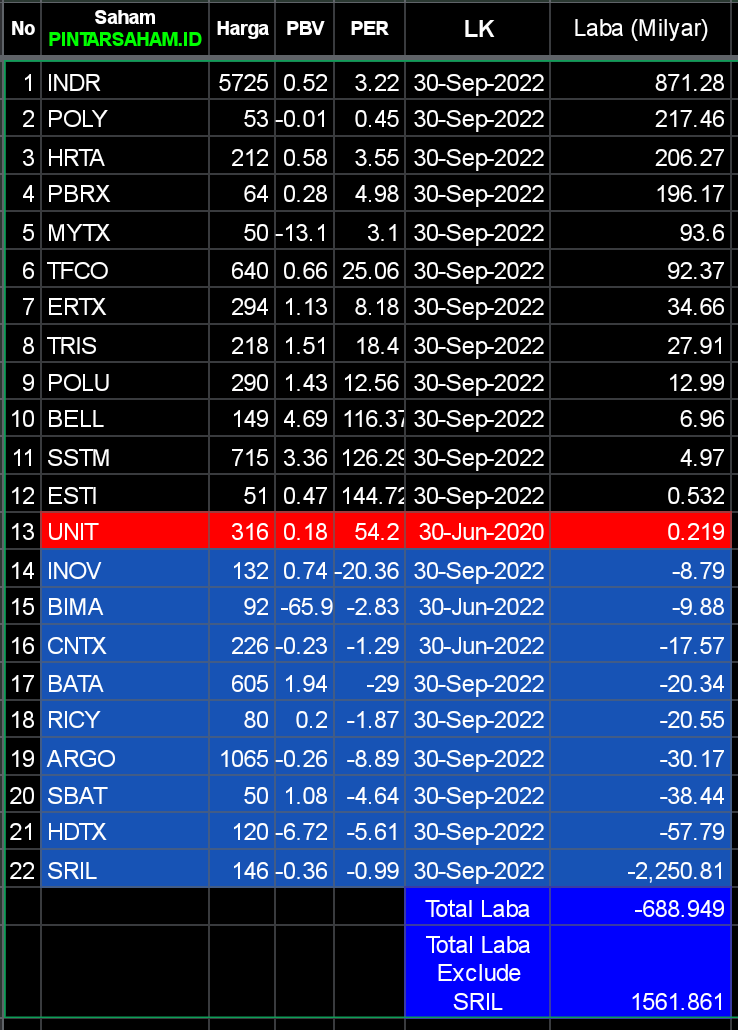
Task: Select the No column header
Action: pyautogui.click(x=22, y=29)
